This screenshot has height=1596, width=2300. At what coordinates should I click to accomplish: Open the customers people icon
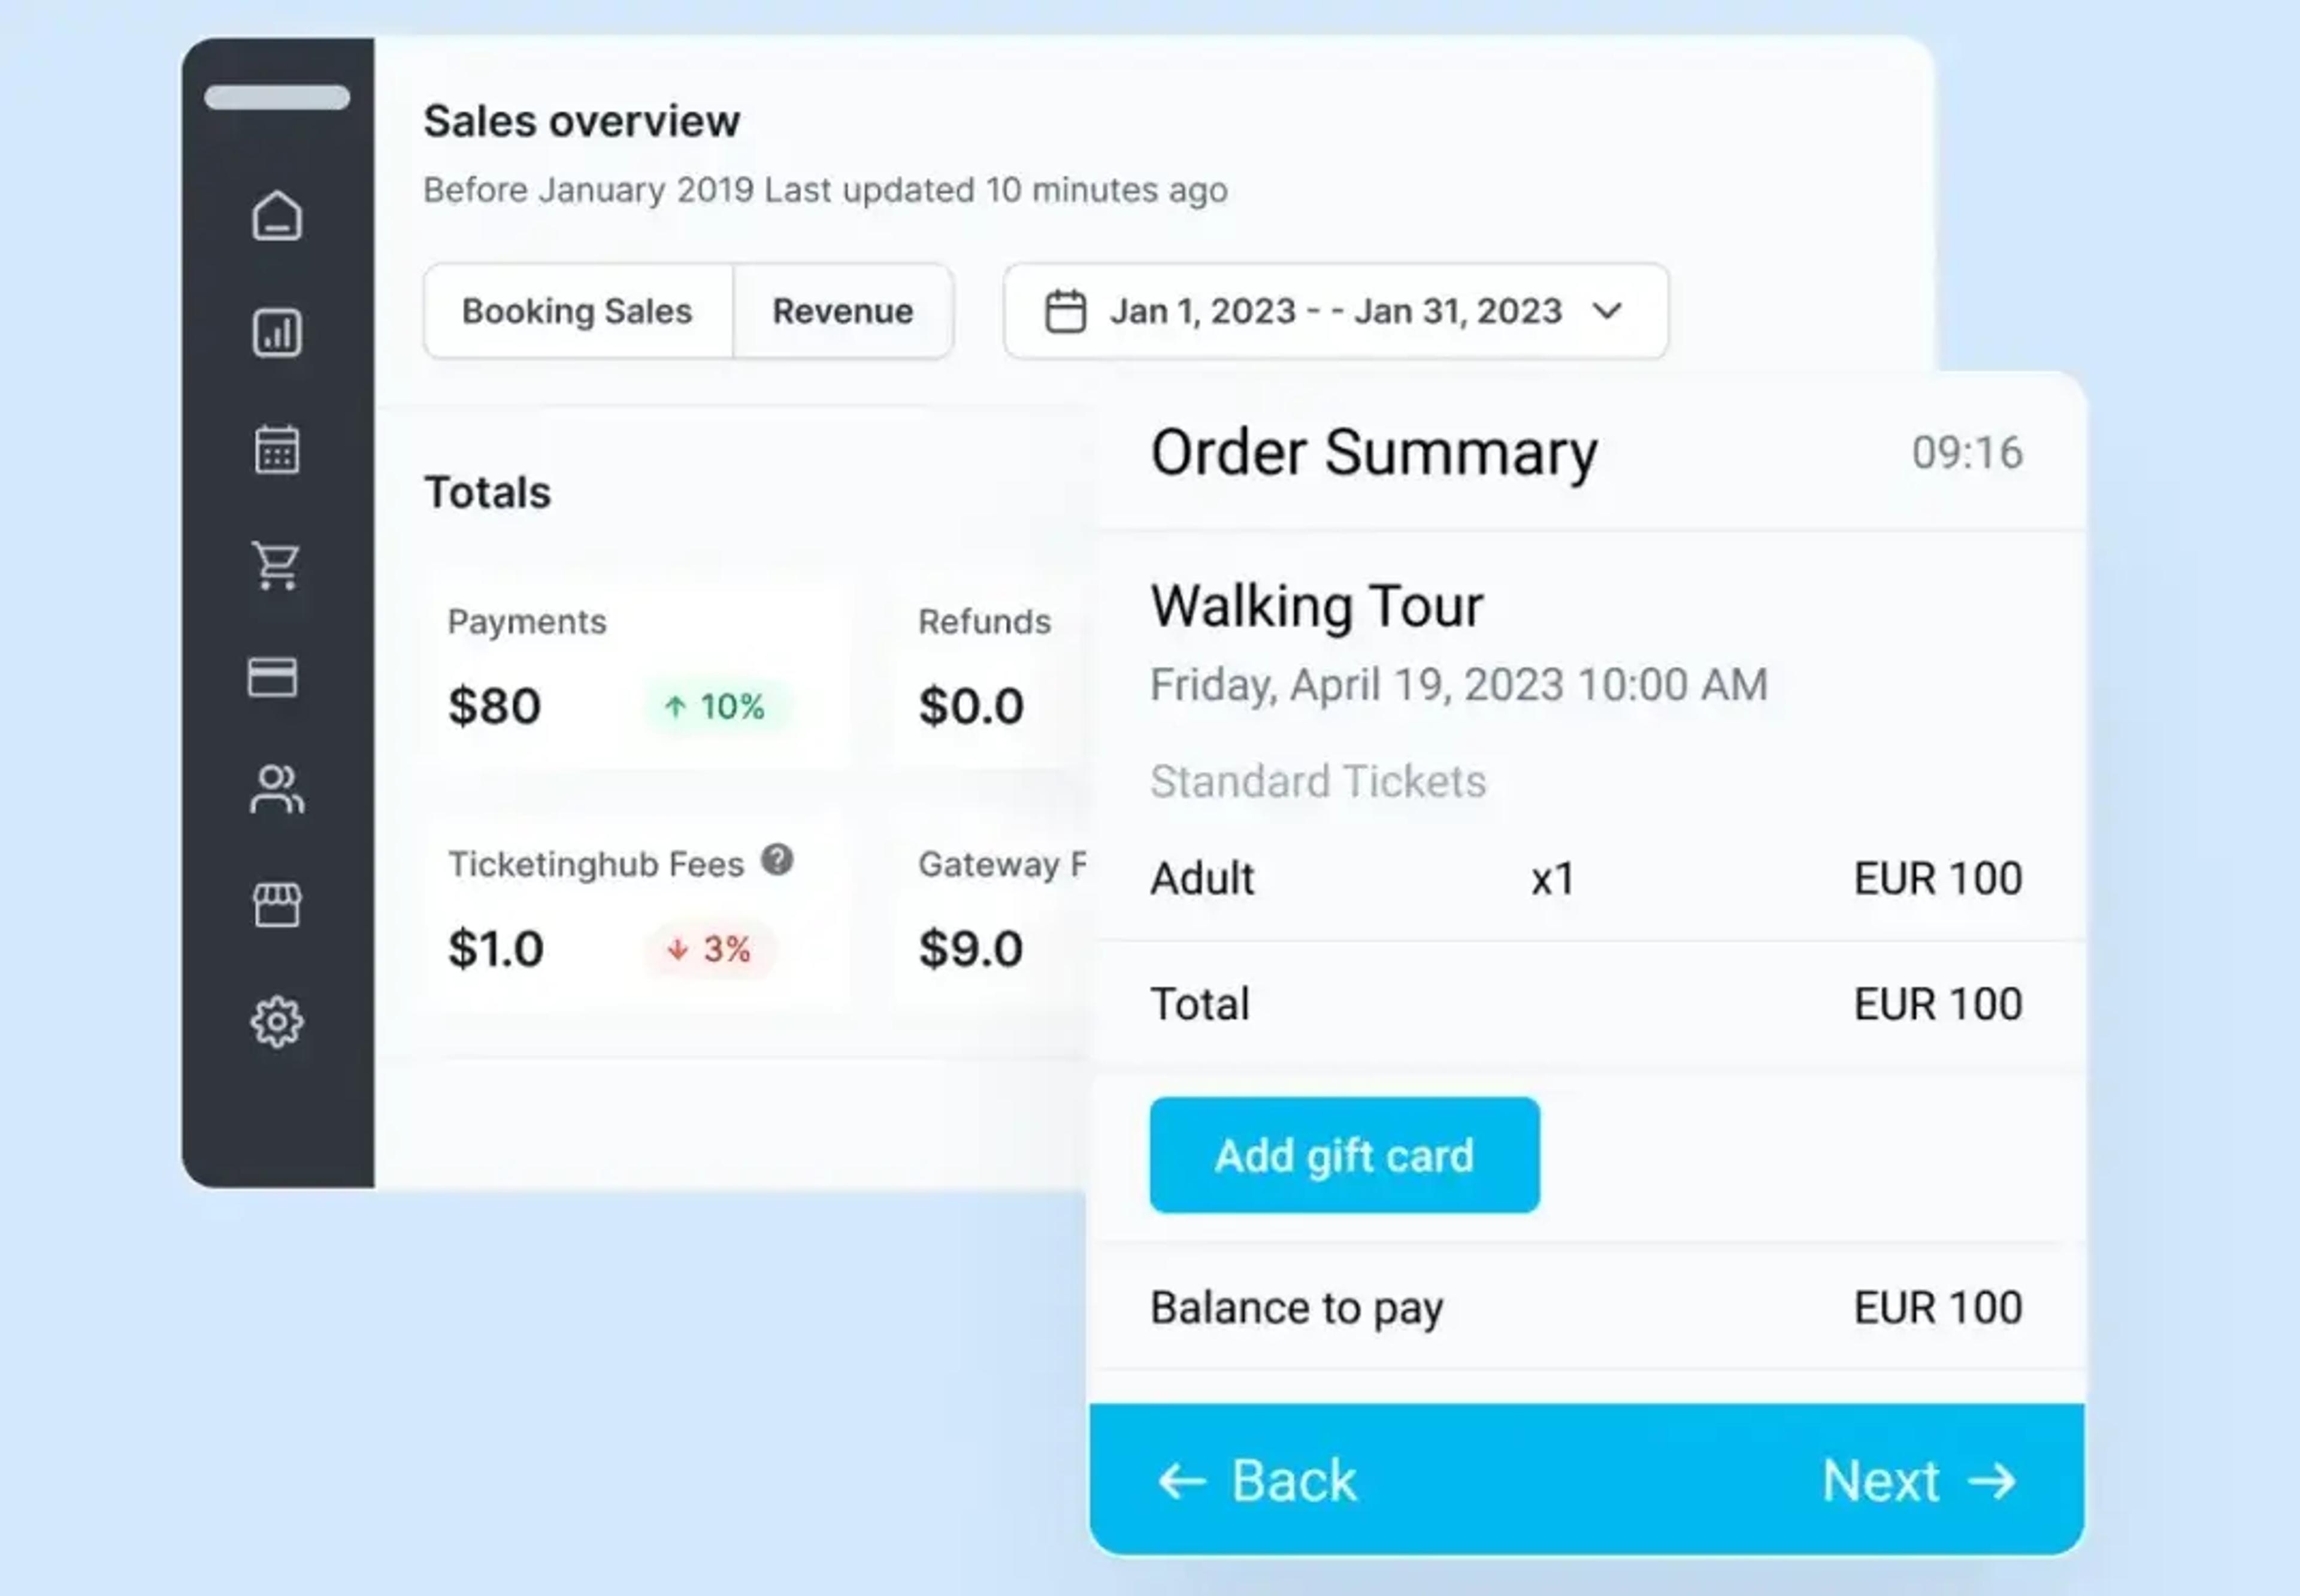tap(276, 789)
